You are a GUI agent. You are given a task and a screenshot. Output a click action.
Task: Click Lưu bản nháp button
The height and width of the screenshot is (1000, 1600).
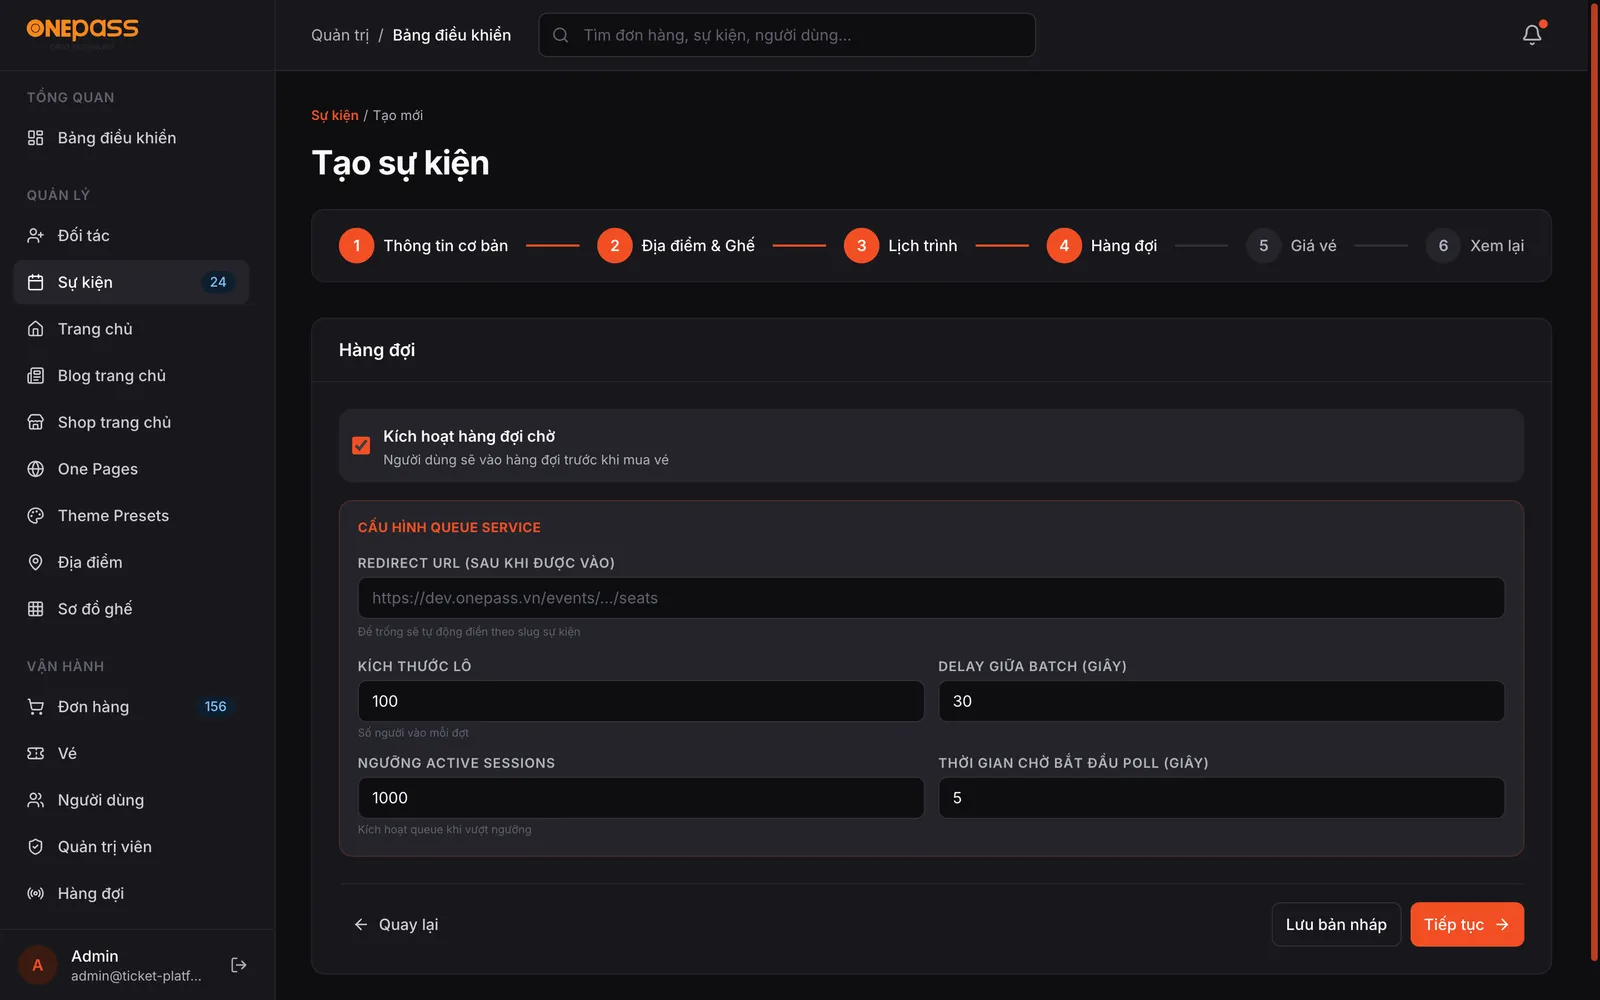point(1336,925)
